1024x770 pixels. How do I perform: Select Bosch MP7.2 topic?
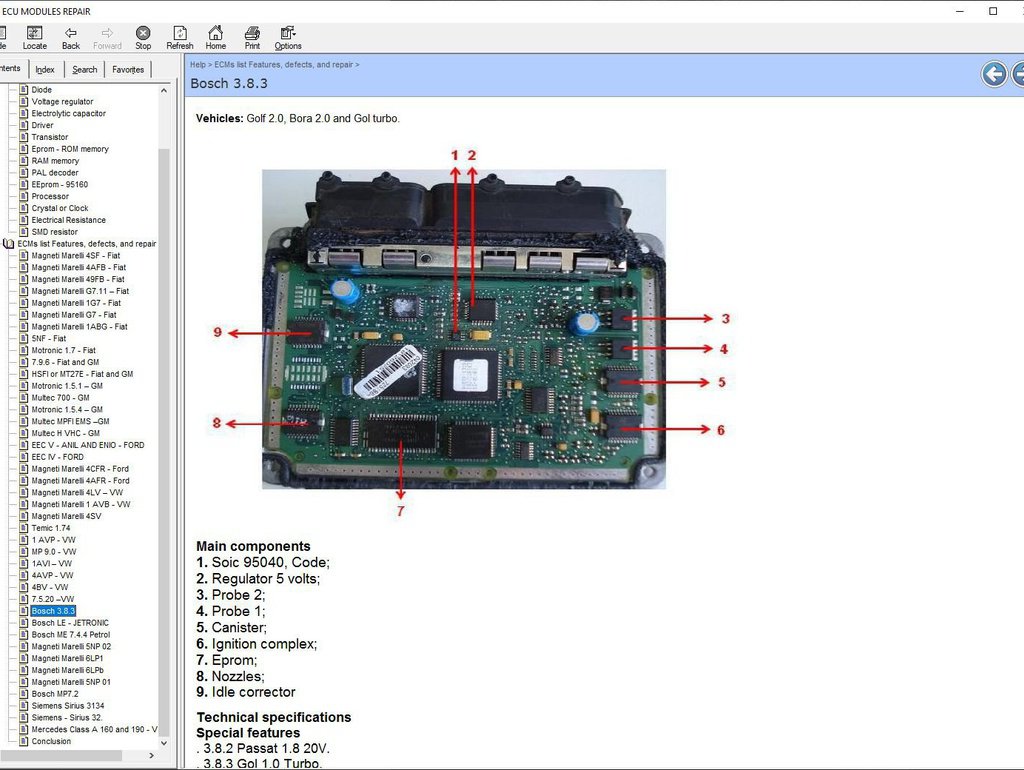(x=55, y=694)
